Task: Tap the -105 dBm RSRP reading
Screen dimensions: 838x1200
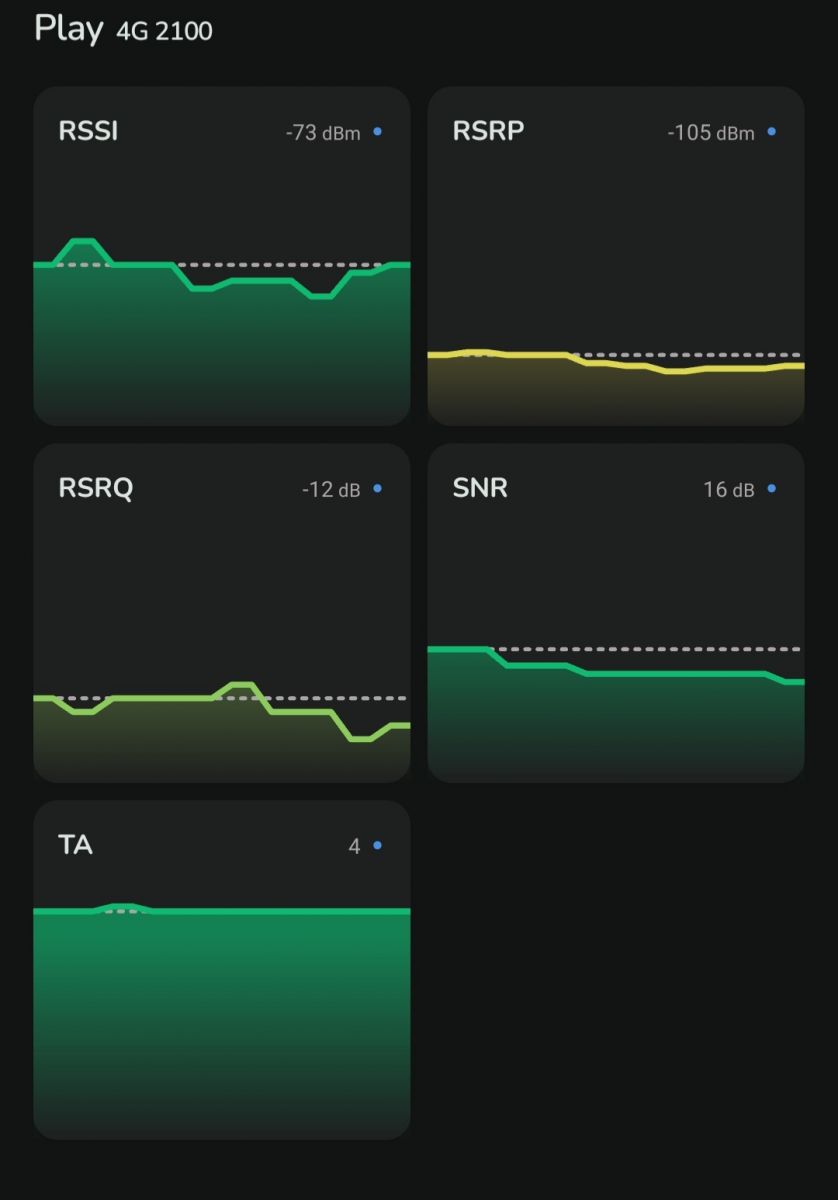Action: (x=711, y=132)
